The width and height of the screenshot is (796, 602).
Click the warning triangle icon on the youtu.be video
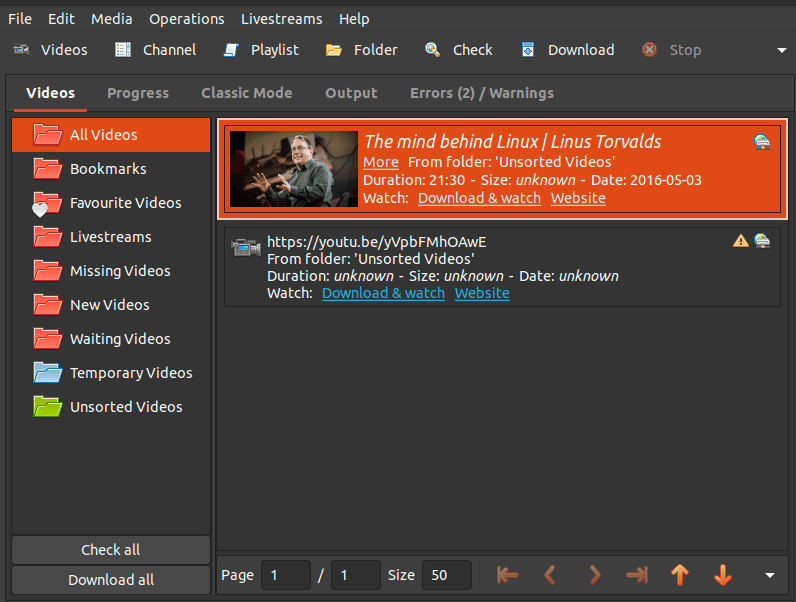(x=741, y=241)
